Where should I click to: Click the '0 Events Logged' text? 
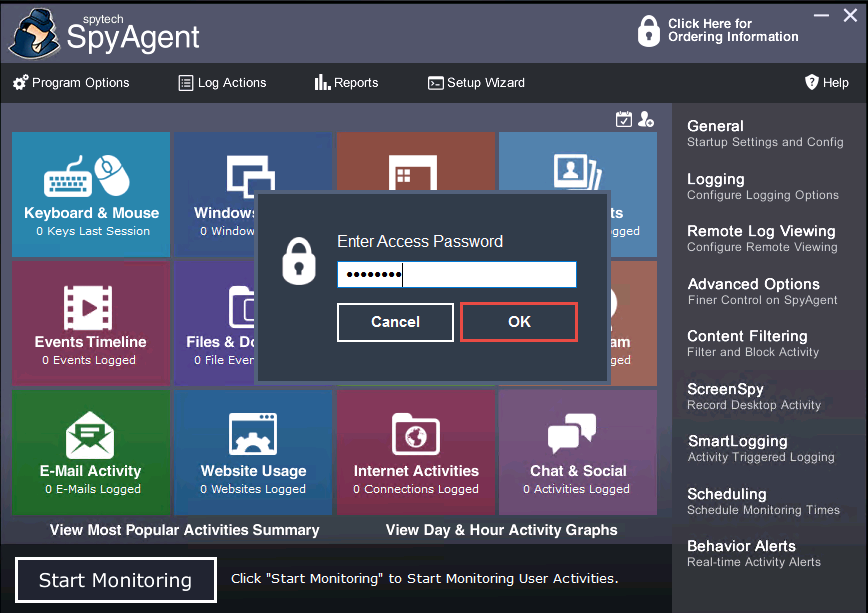tap(89, 360)
